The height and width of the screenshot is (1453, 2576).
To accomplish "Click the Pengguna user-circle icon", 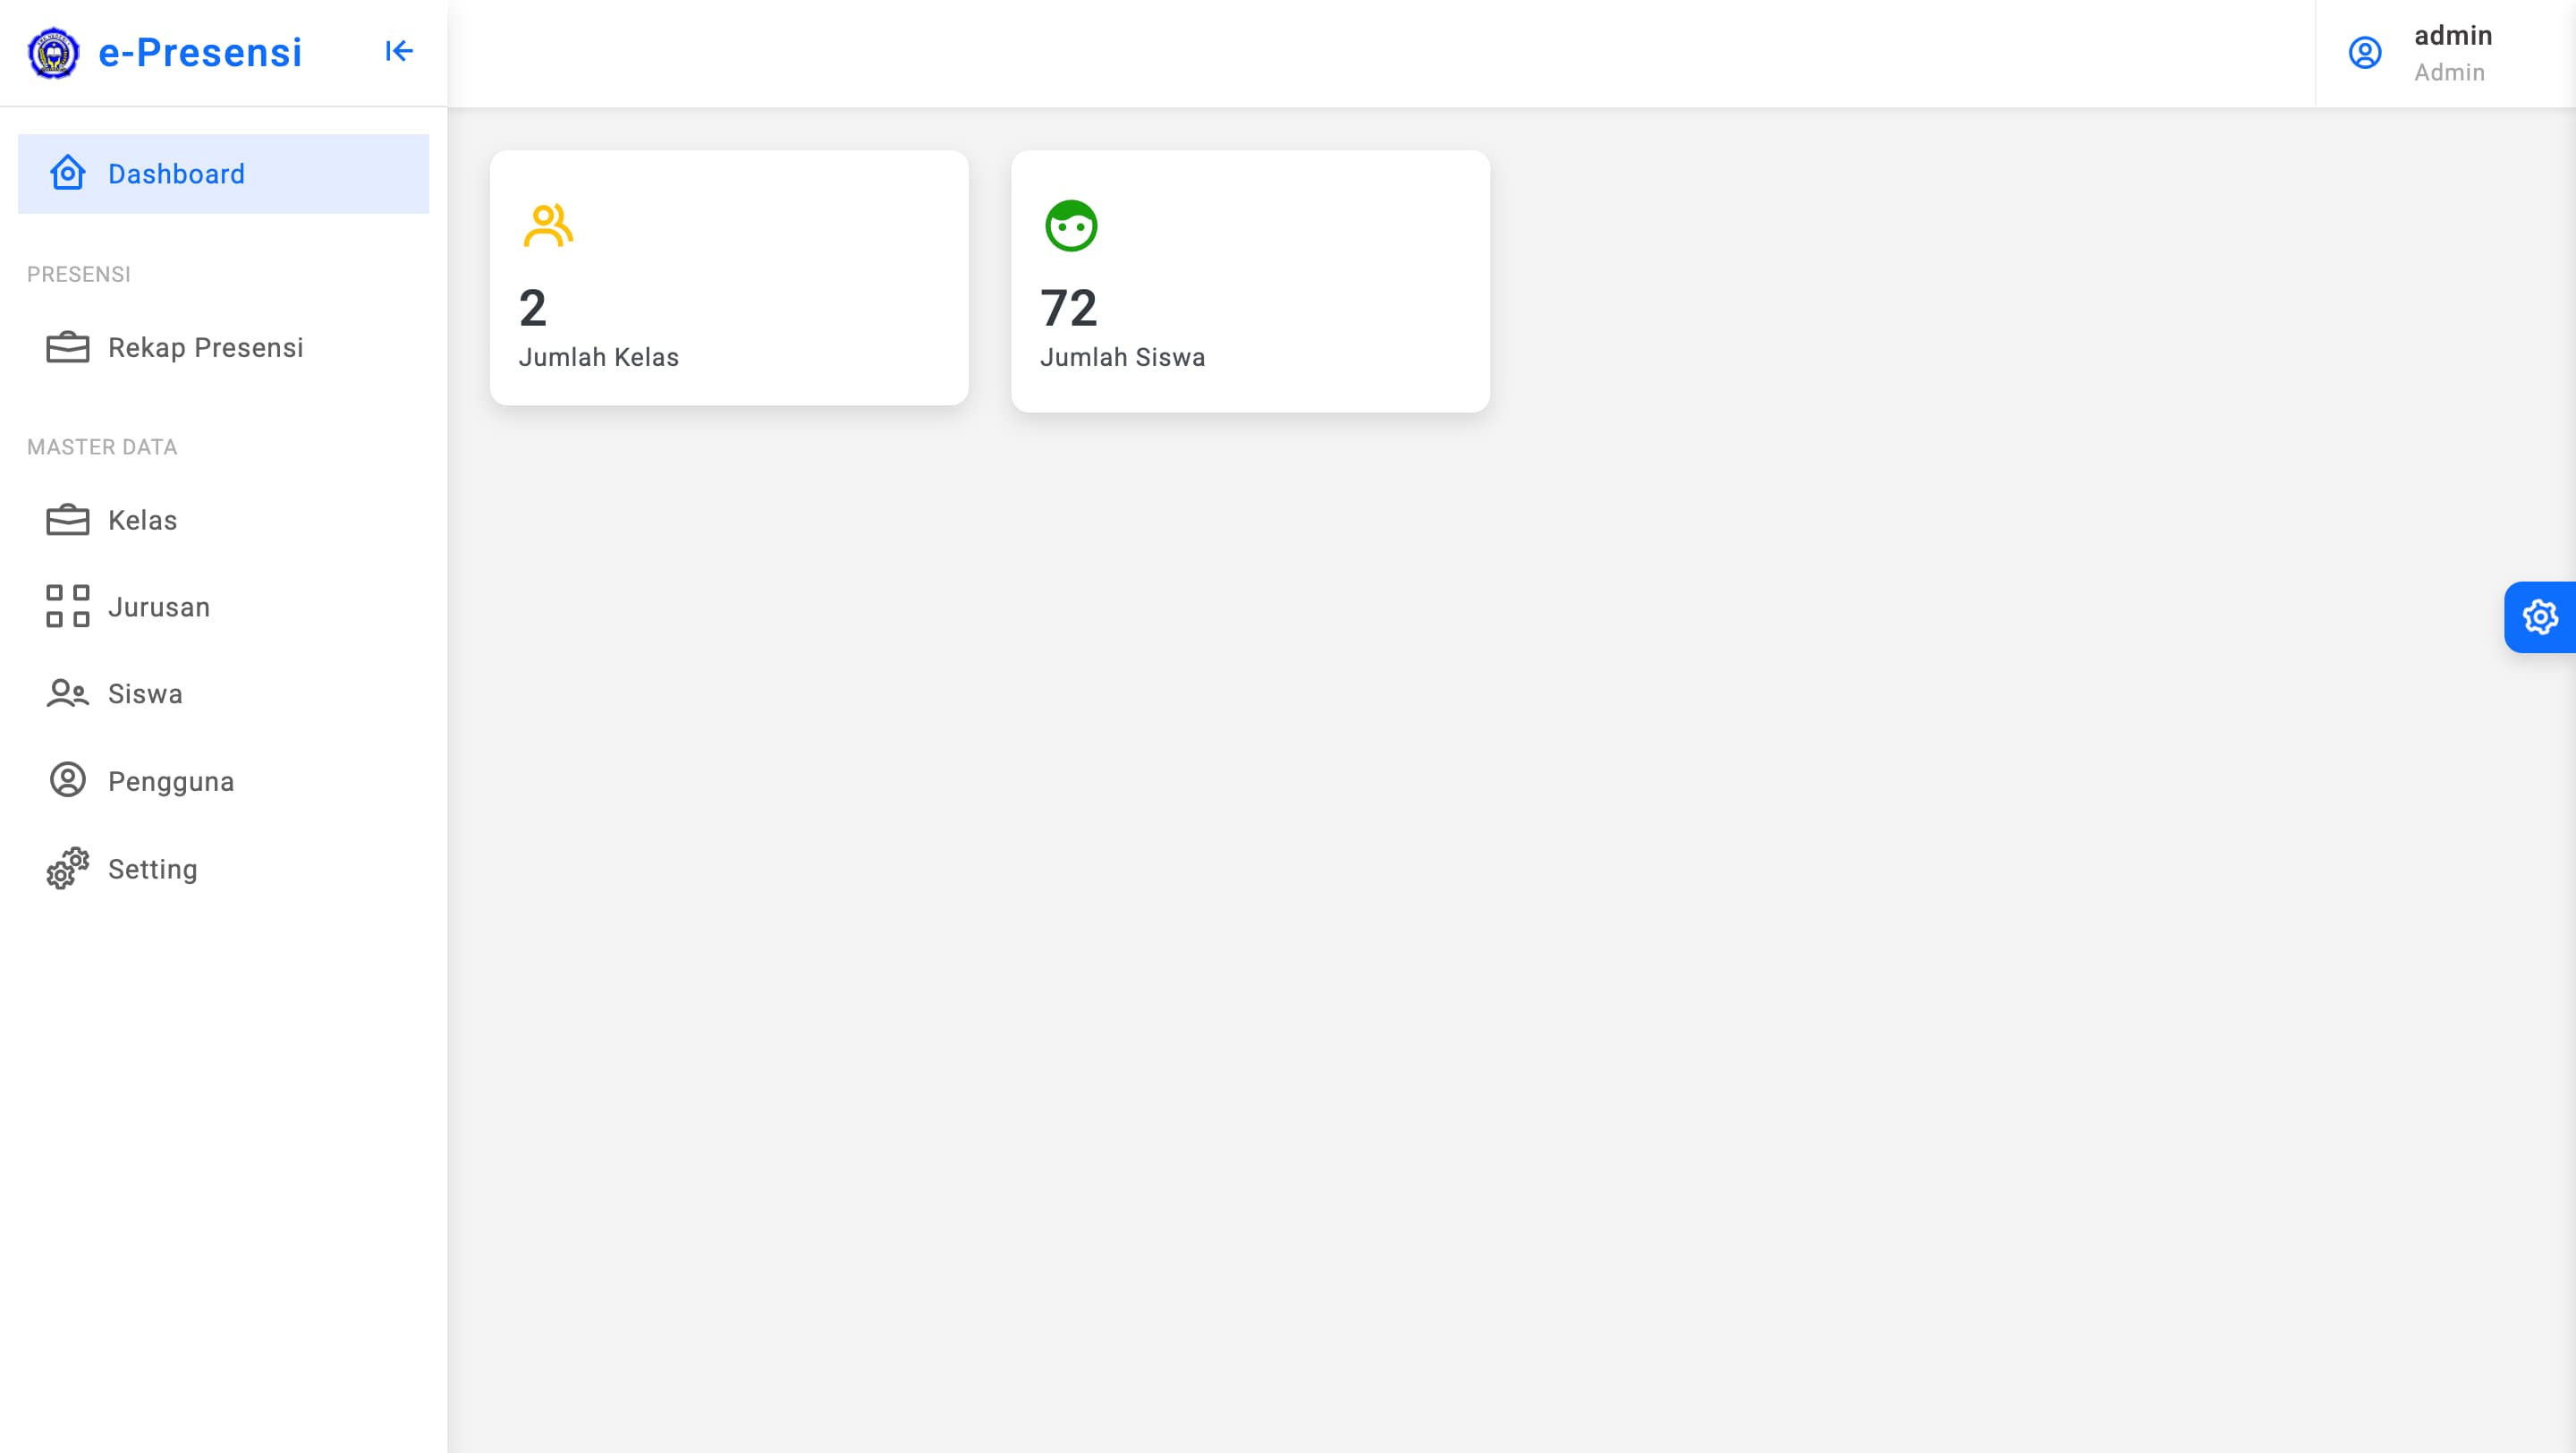I will (x=67, y=780).
